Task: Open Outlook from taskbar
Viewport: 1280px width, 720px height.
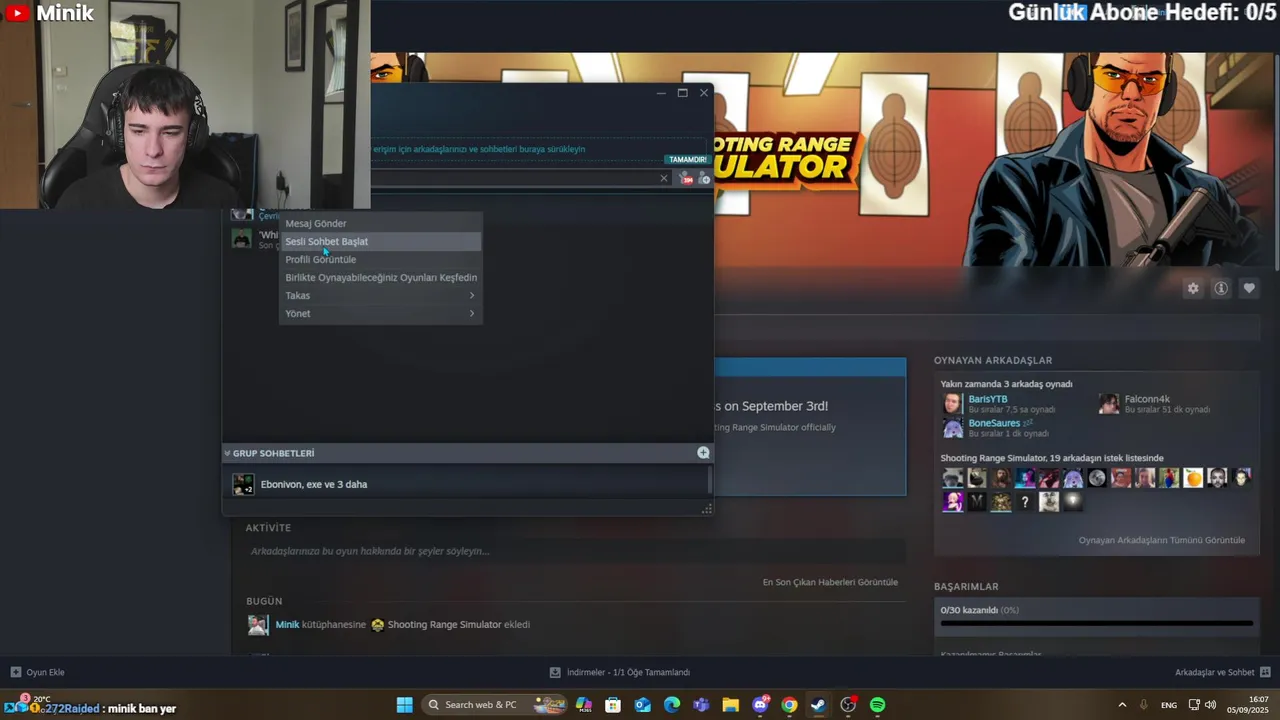Action: [642, 705]
